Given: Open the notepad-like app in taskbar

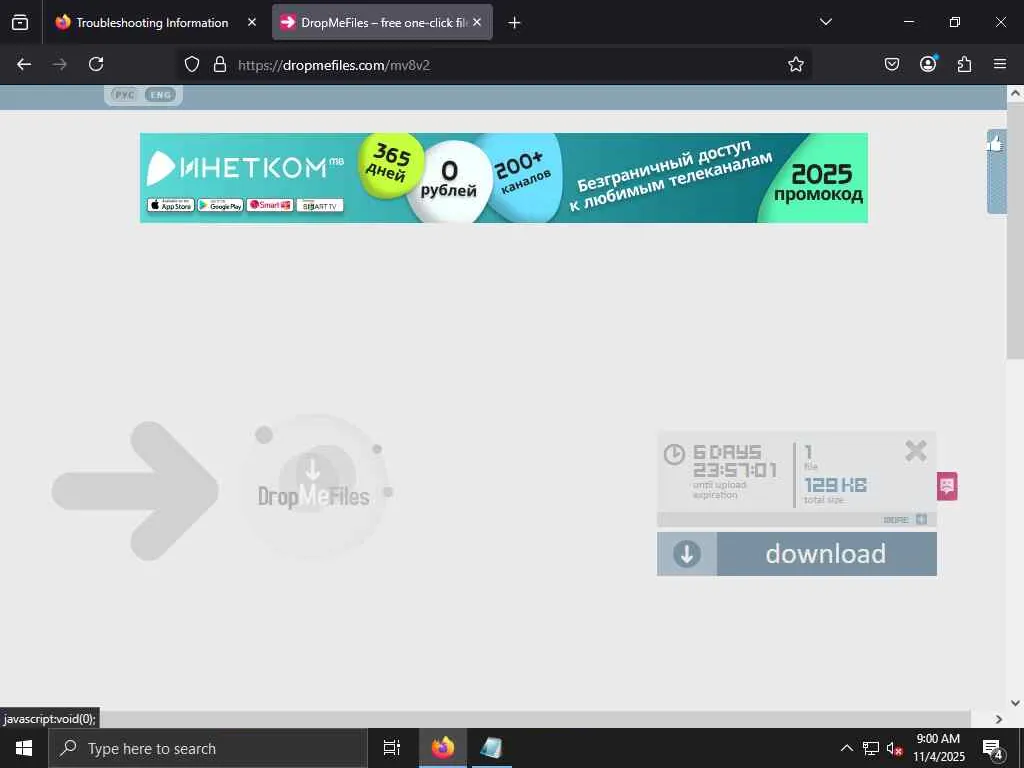Looking at the screenshot, I should coord(491,748).
